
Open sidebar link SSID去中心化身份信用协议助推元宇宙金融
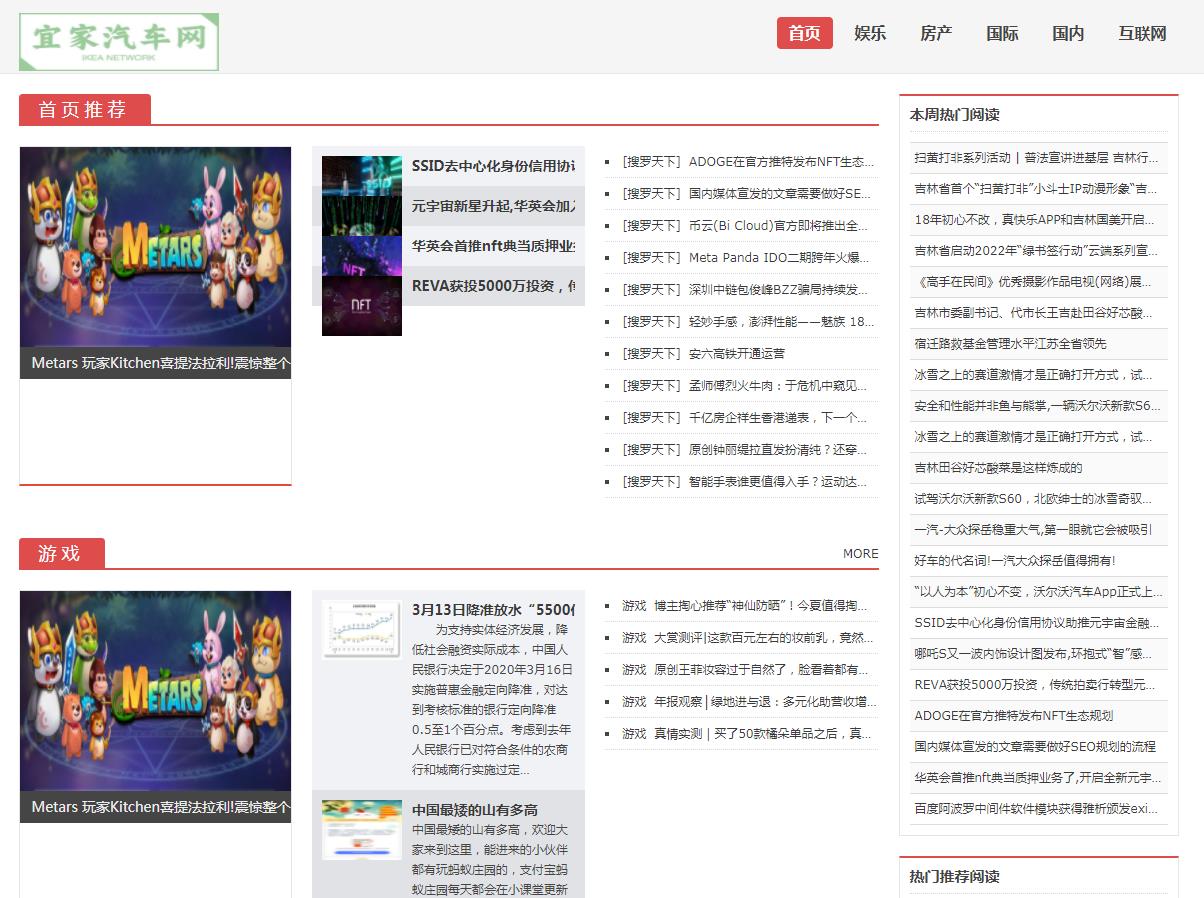coord(1037,622)
